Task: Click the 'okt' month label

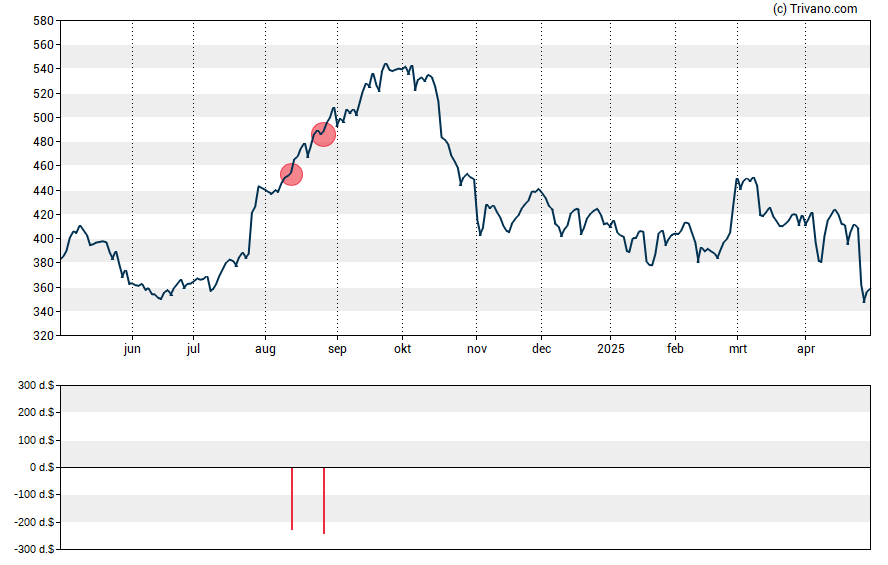Action: tap(403, 349)
